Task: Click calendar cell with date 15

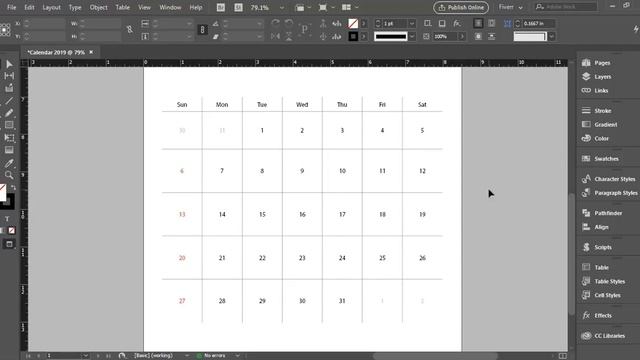Action: coord(262,214)
